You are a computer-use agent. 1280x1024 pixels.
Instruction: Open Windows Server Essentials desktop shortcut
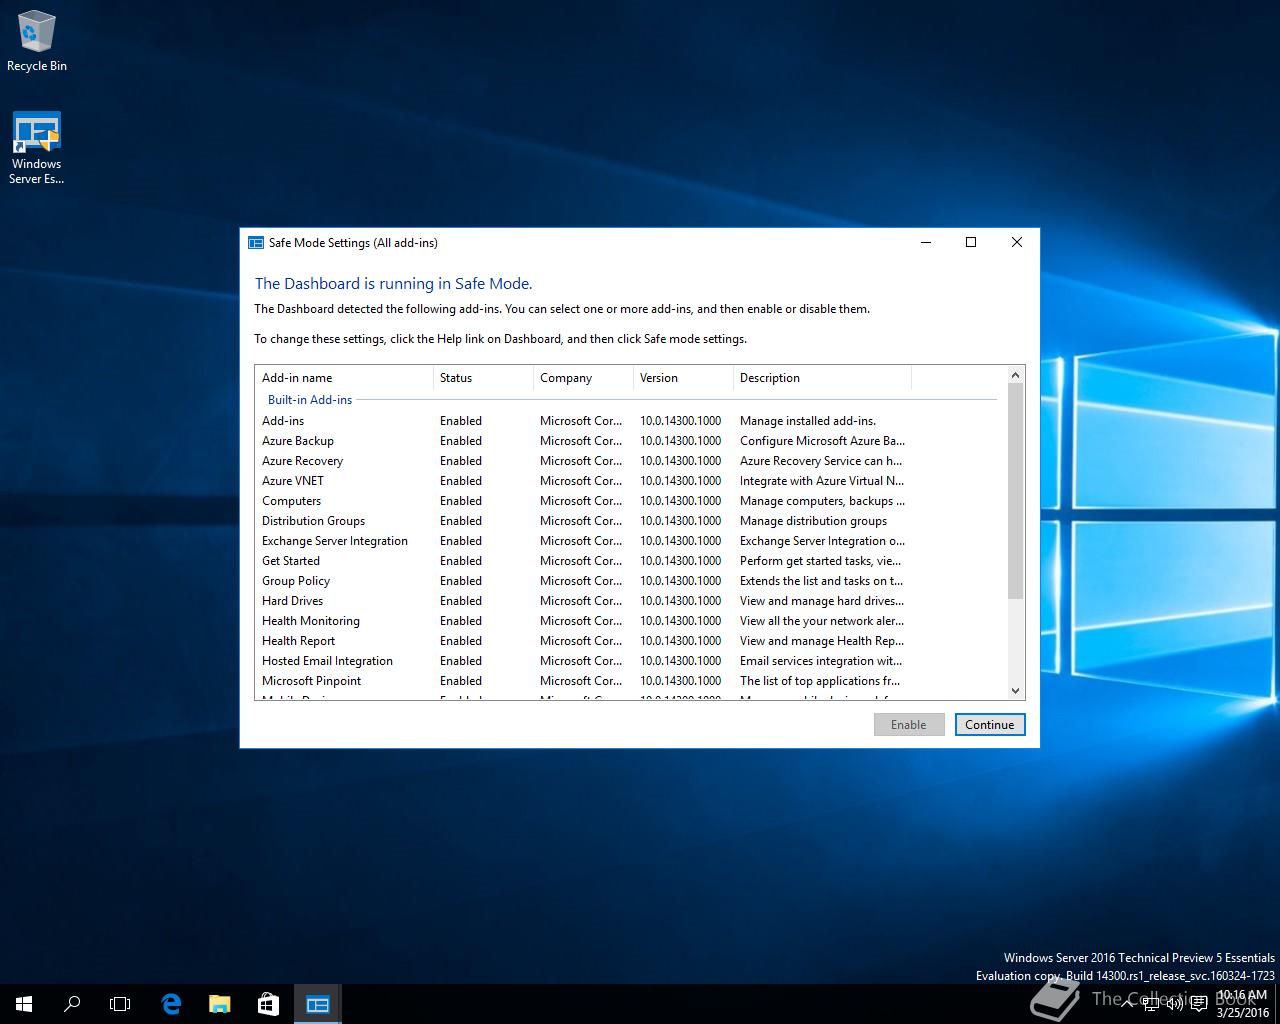[x=37, y=148]
